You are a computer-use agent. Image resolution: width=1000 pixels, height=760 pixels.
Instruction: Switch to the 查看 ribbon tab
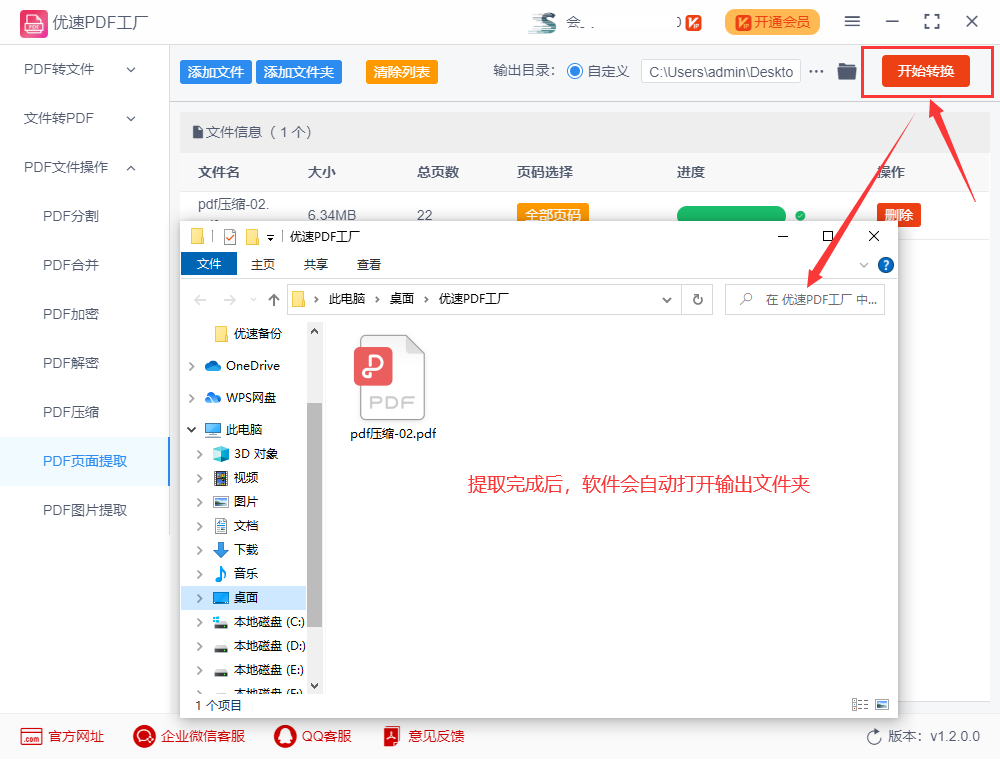(x=369, y=265)
